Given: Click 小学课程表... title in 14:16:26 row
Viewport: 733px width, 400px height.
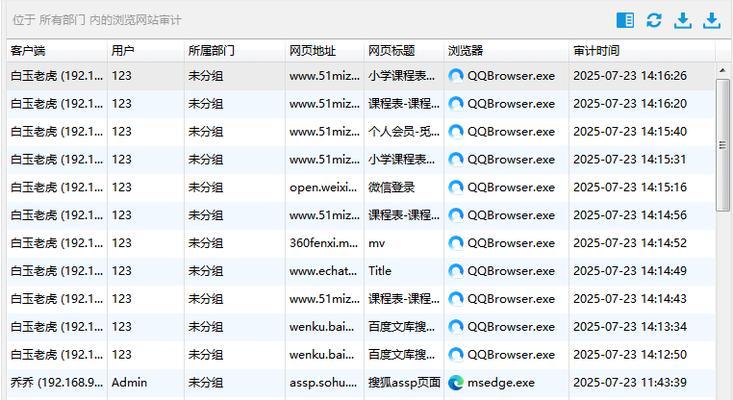Looking at the screenshot, I should 402,76.
